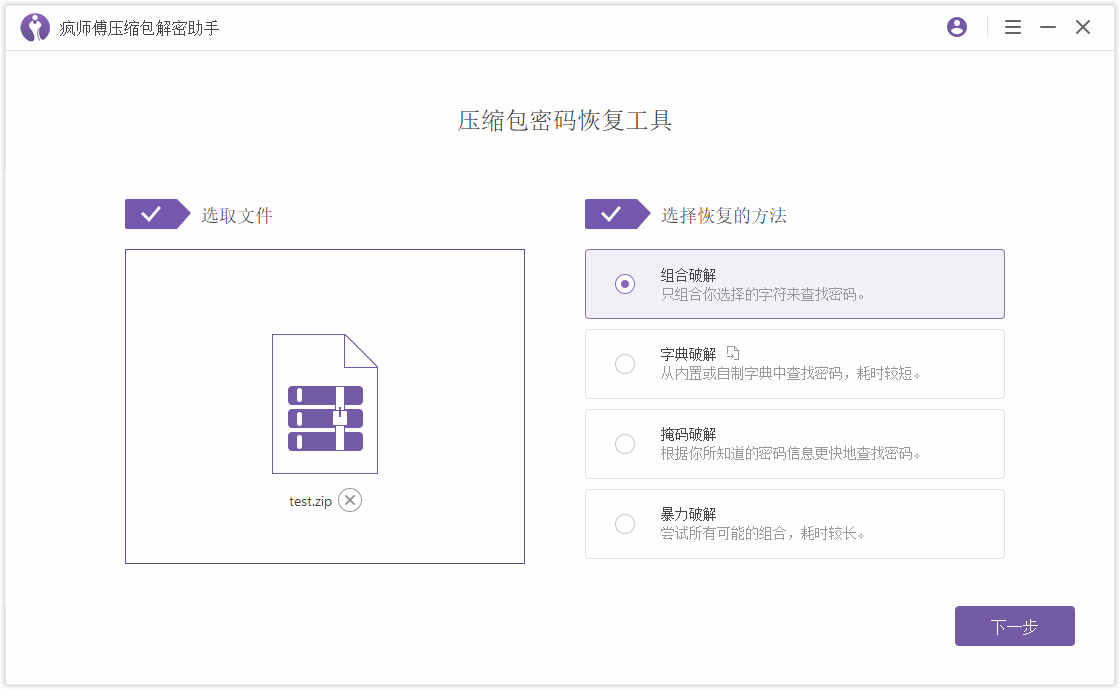Viewport: 1120px width, 690px height.
Task: Select the 字典破解 radio button
Action: tap(625, 363)
